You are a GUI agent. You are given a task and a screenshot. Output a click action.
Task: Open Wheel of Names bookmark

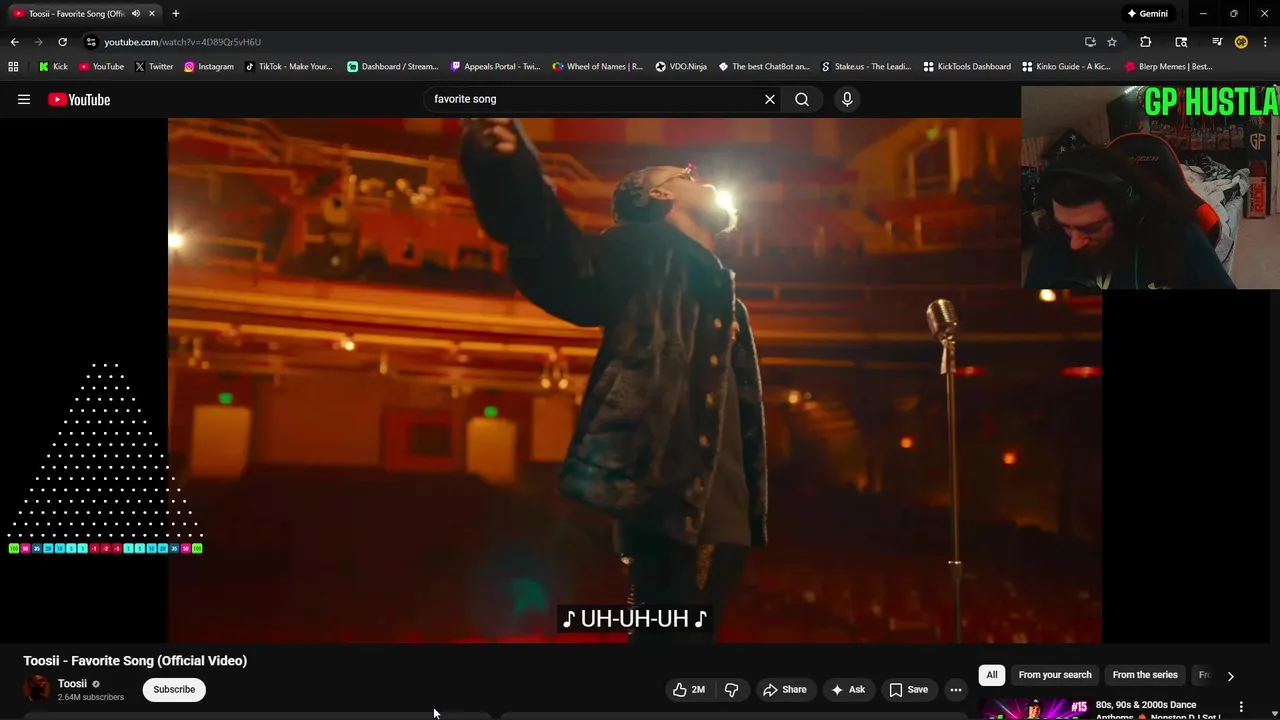(598, 67)
